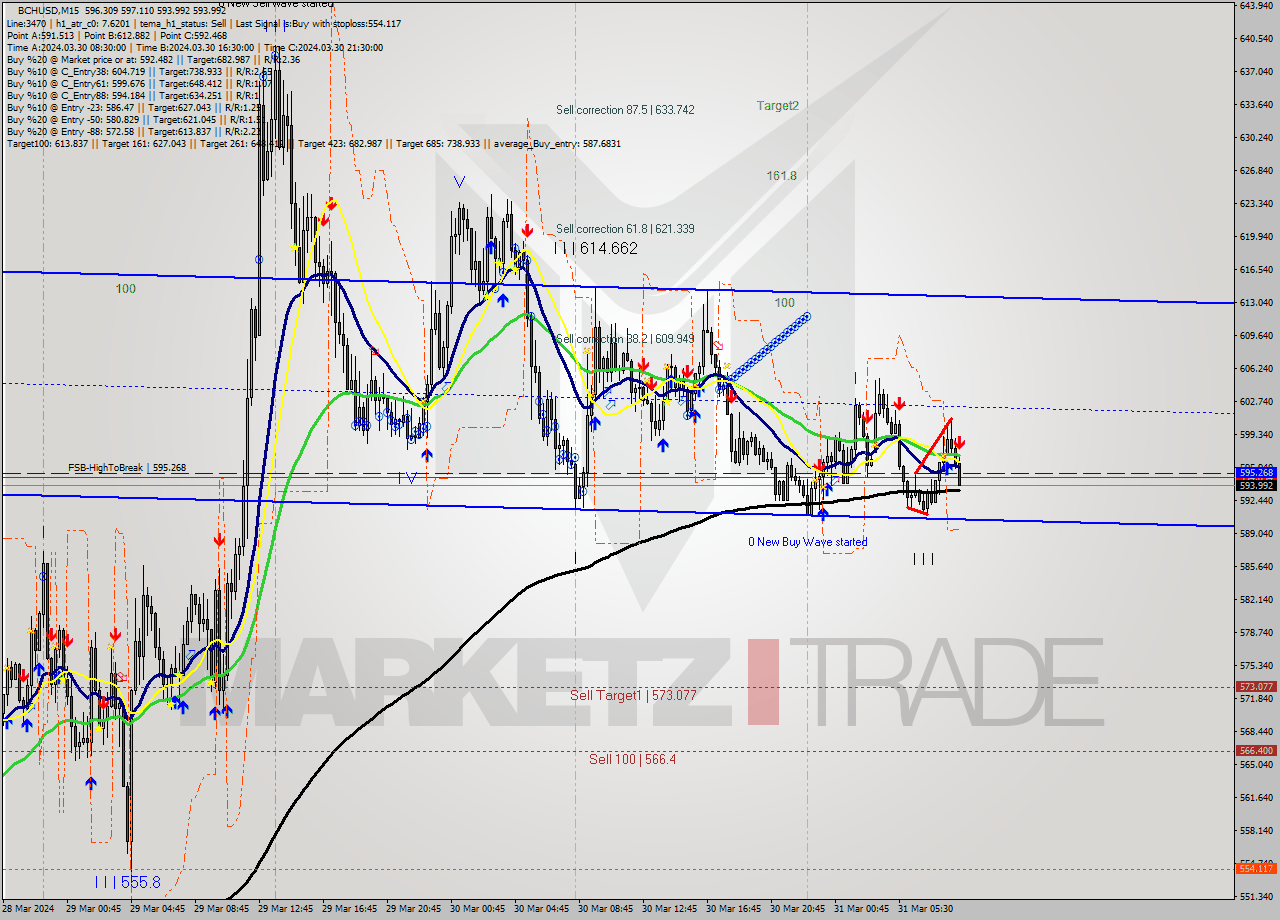Click the red 554.117 stoploss price tag
The height and width of the screenshot is (920, 1280).
tap(1256, 868)
